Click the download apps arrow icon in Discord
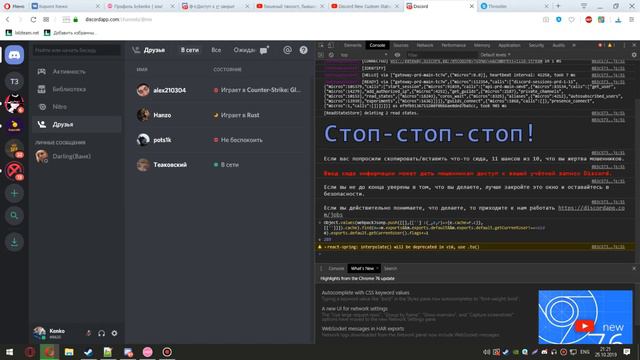Viewport: 640px width, 360px height. (14, 242)
